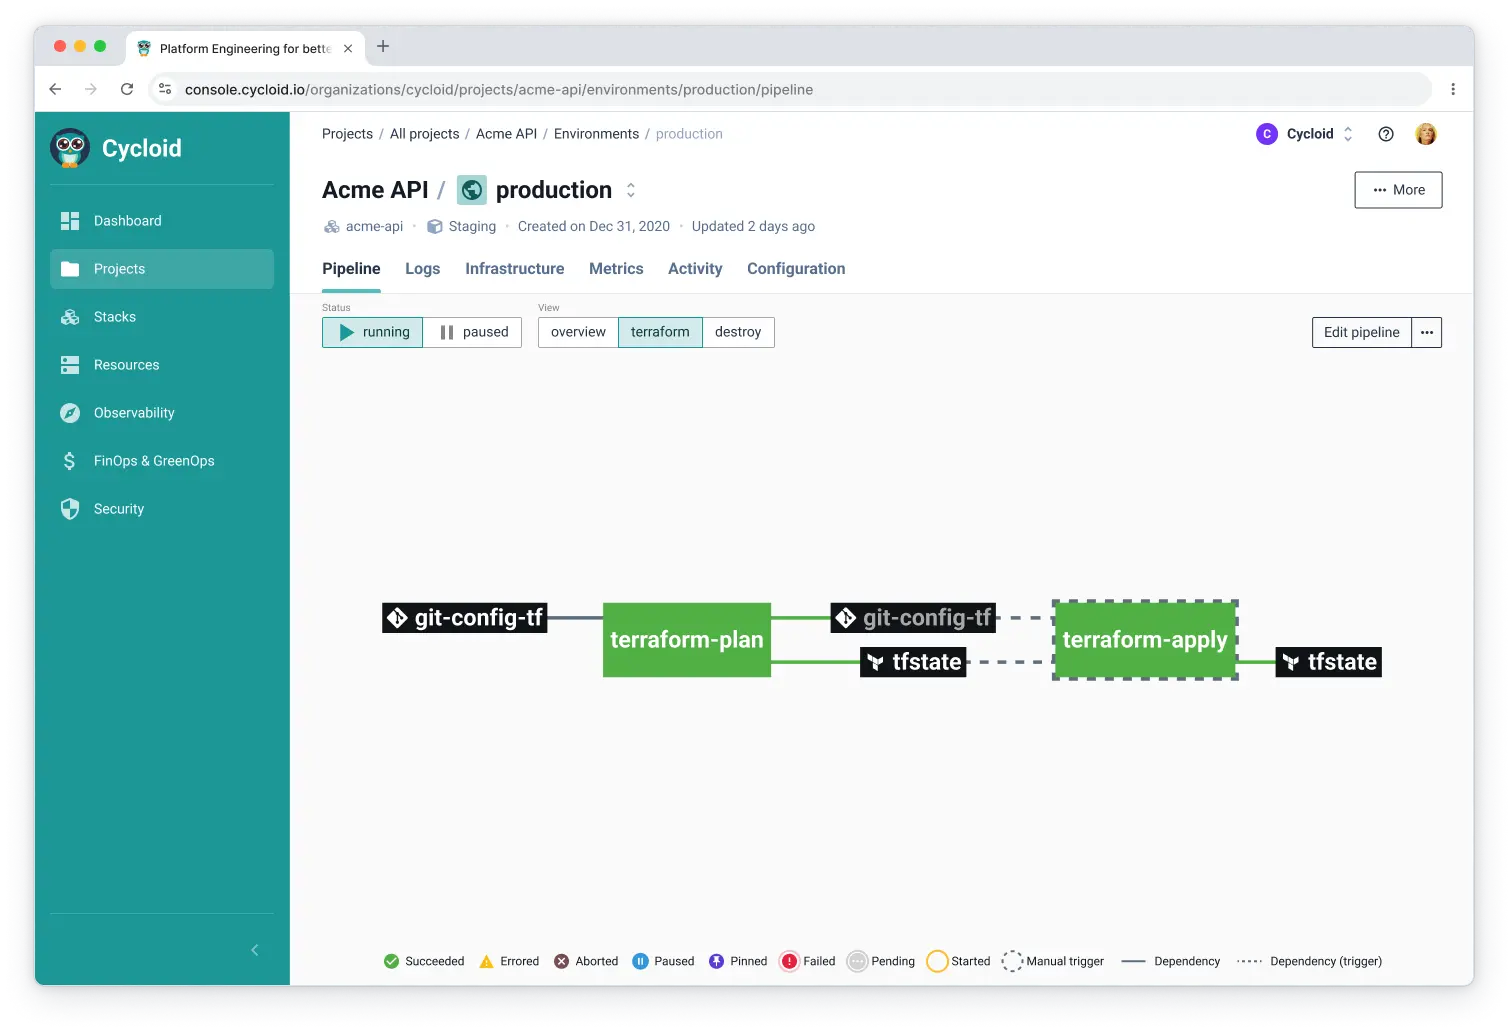Open the Stacks section icon

(x=70, y=317)
